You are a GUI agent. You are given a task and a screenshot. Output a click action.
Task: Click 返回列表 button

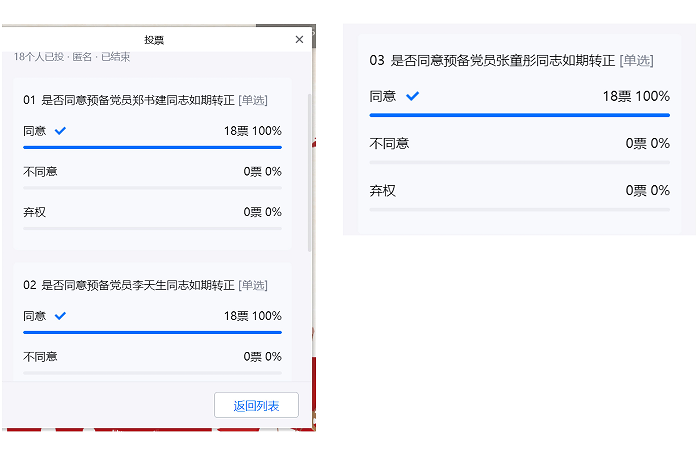pos(256,406)
